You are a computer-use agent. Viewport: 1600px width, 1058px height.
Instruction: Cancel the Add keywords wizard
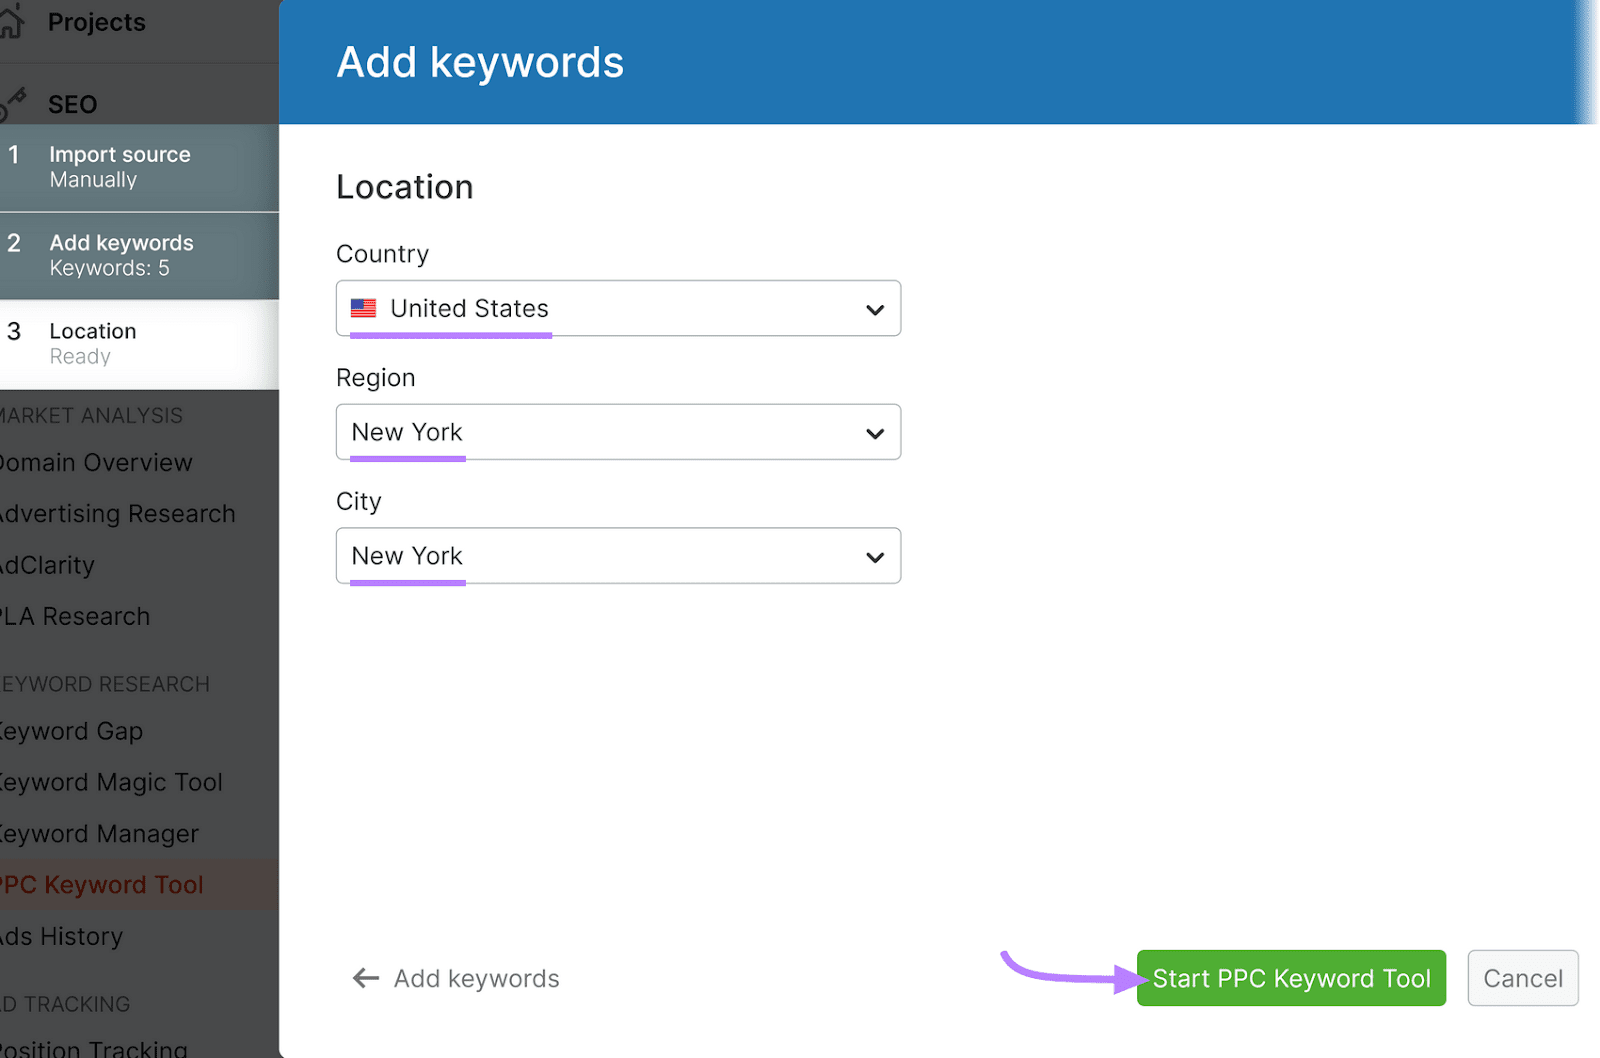1523,978
